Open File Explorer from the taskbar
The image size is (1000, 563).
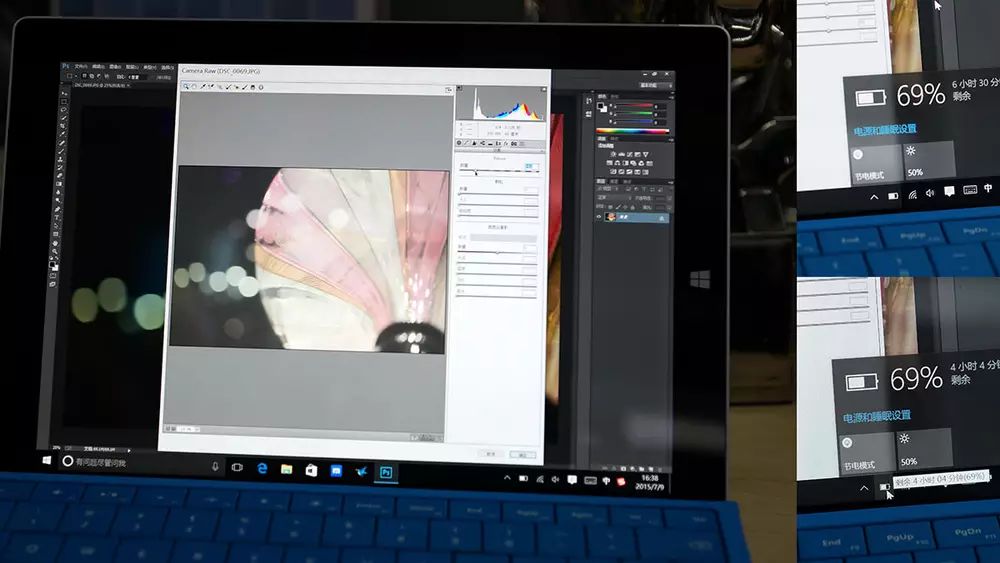pyautogui.click(x=286, y=469)
